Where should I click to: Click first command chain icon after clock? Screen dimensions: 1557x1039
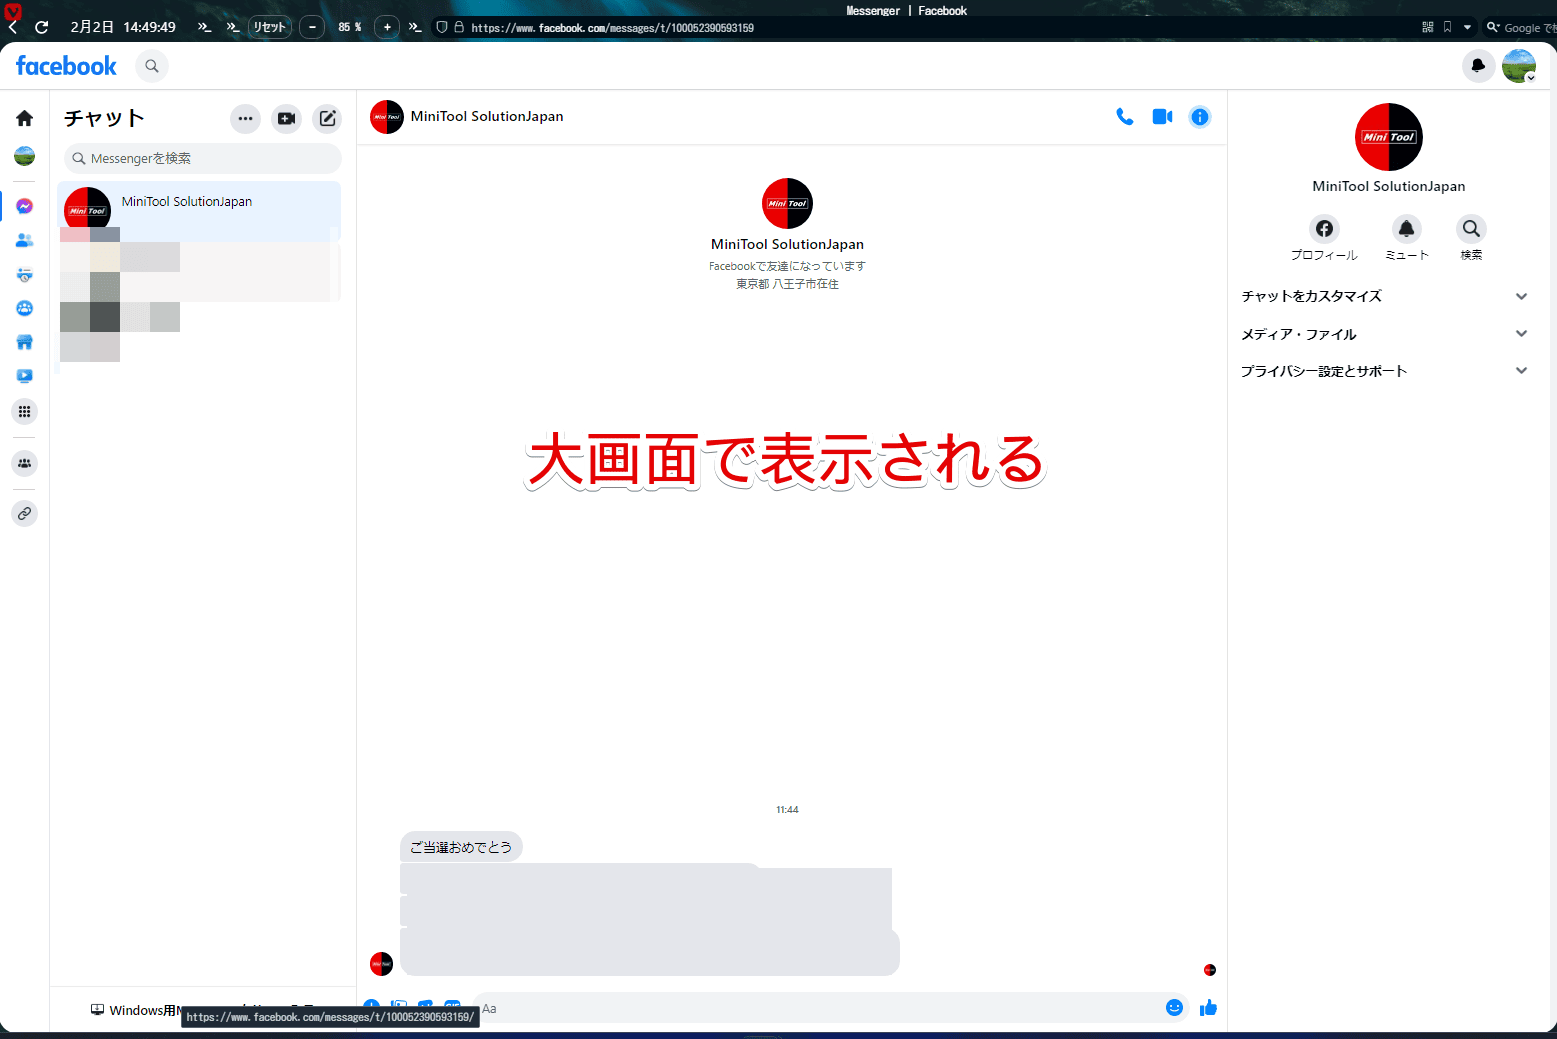click(204, 27)
